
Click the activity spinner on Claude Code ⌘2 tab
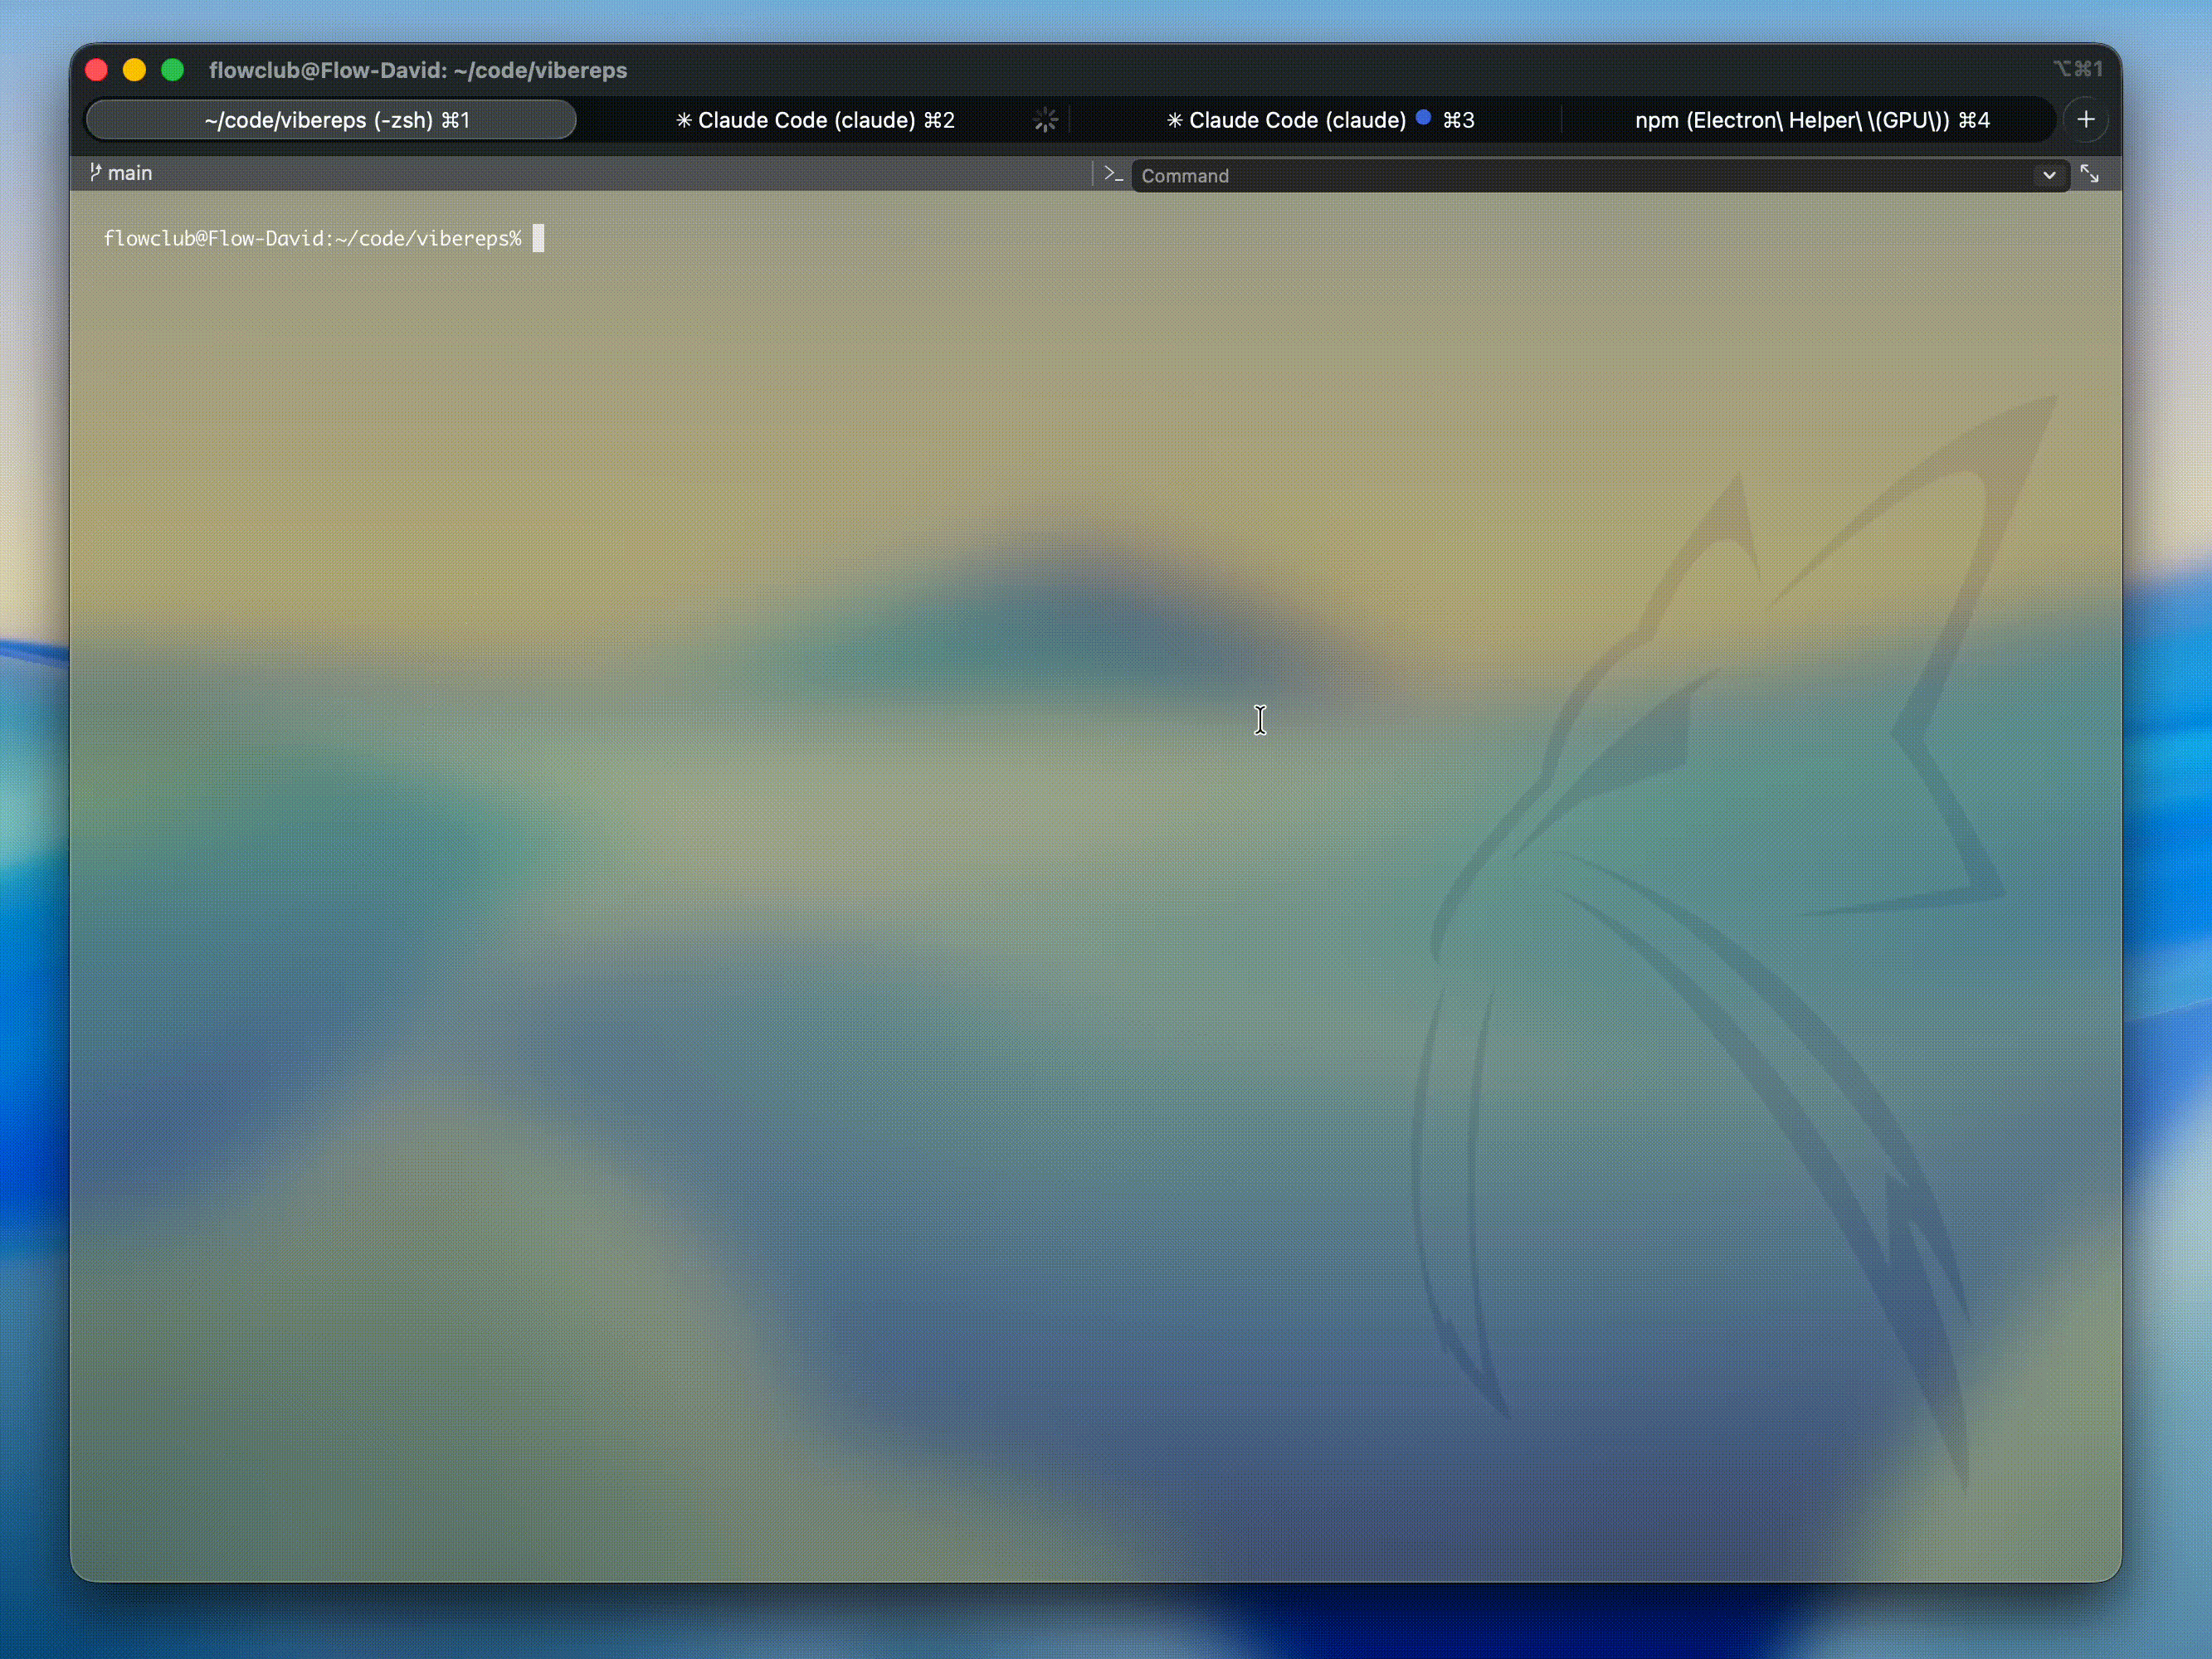pyautogui.click(x=1045, y=120)
